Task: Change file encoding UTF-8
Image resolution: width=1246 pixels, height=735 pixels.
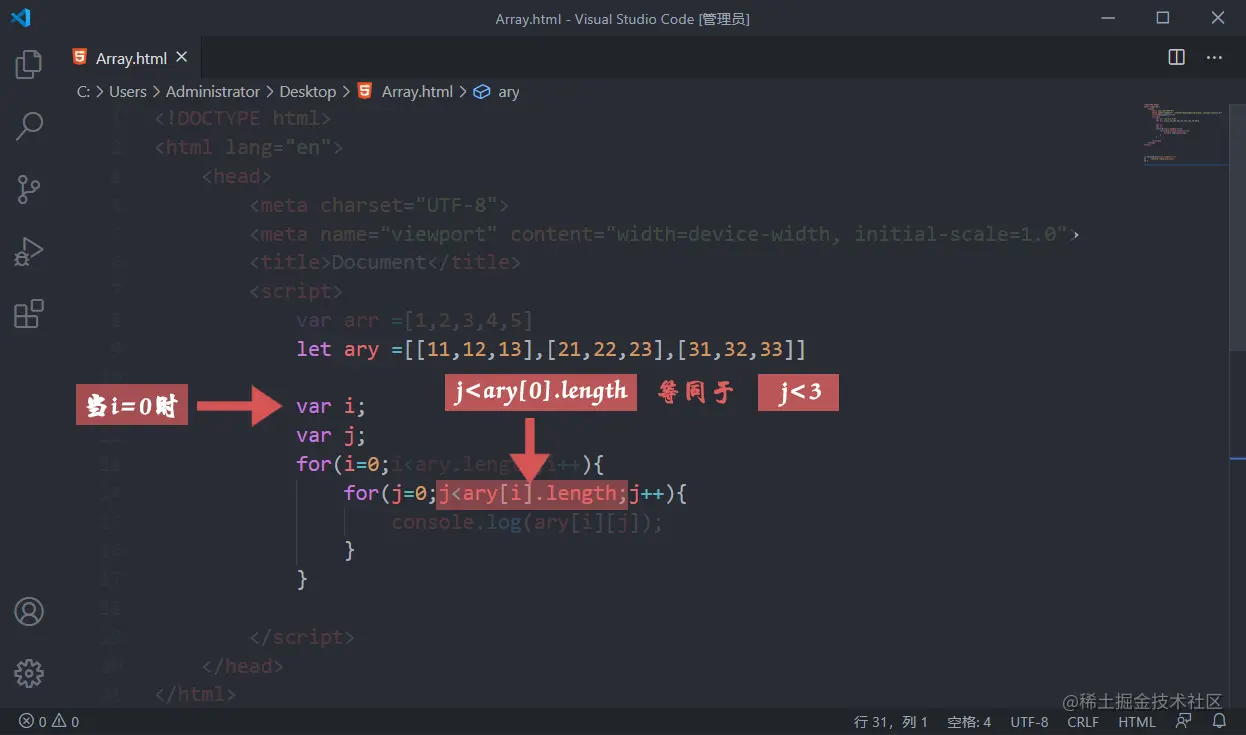Action: 1029,721
